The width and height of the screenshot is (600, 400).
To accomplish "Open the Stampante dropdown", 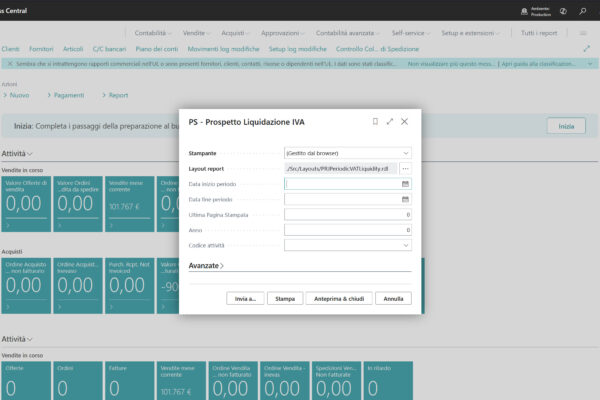I will (347, 153).
